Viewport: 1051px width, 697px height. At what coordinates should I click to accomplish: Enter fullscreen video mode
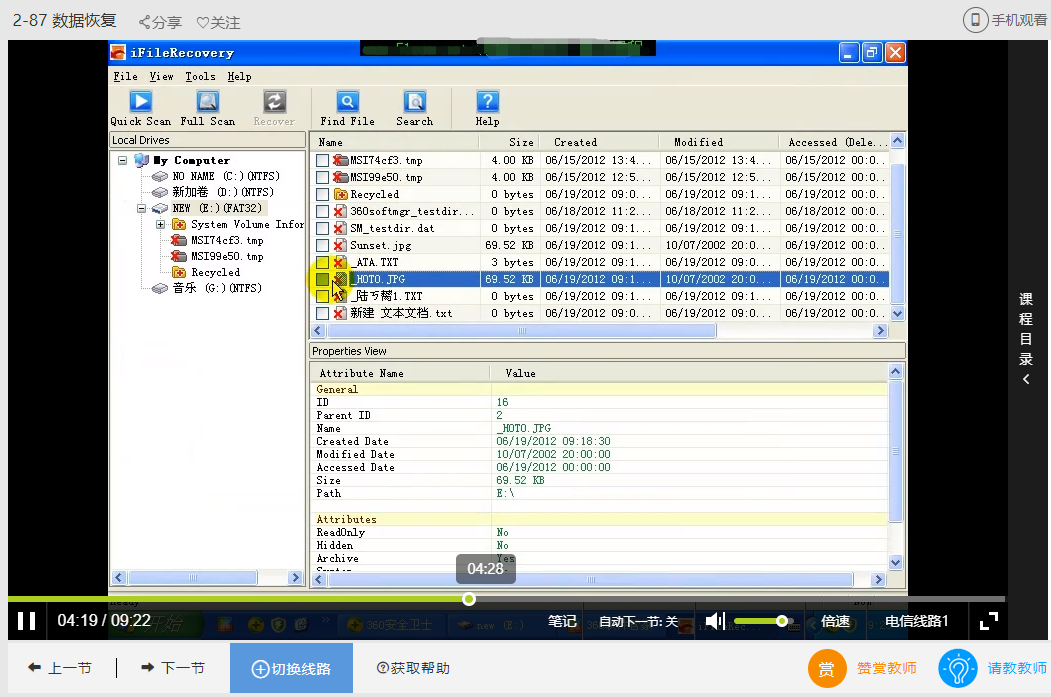[x=989, y=621]
